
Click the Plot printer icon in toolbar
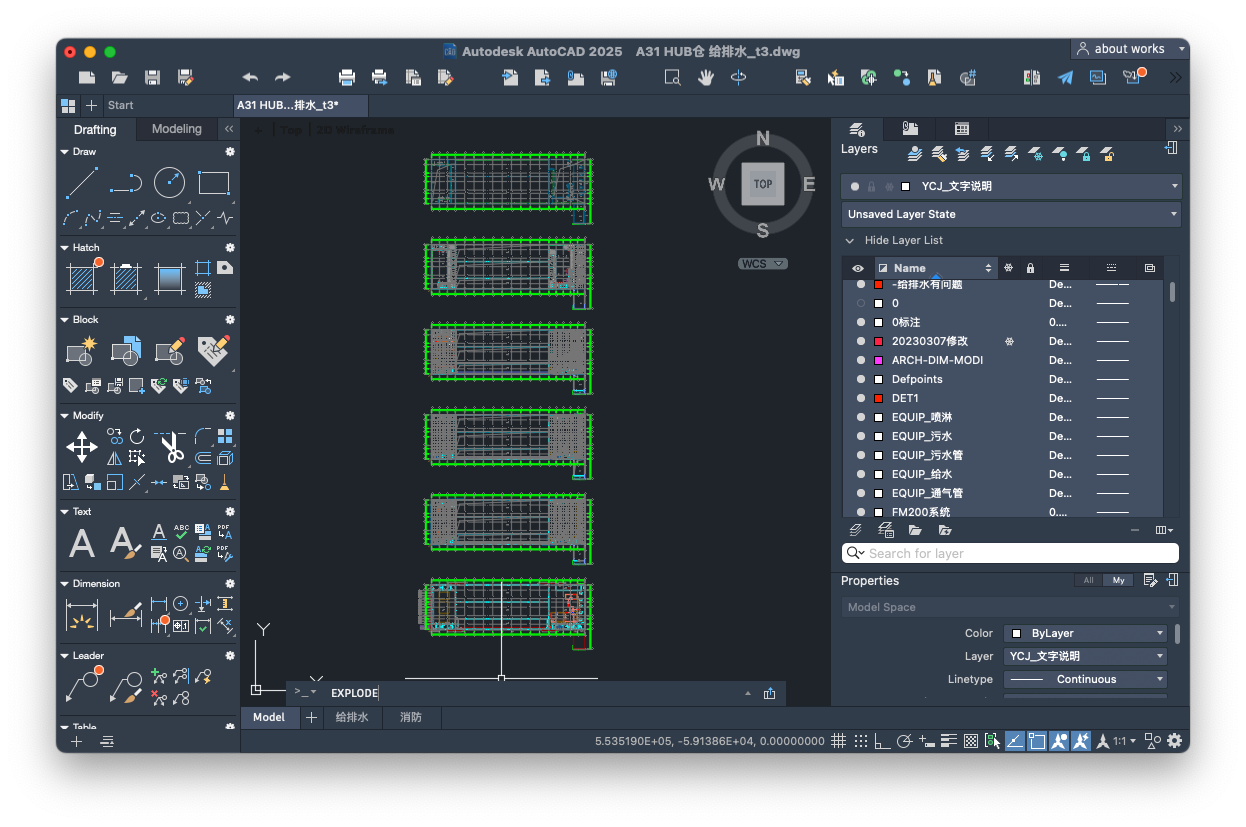347,77
